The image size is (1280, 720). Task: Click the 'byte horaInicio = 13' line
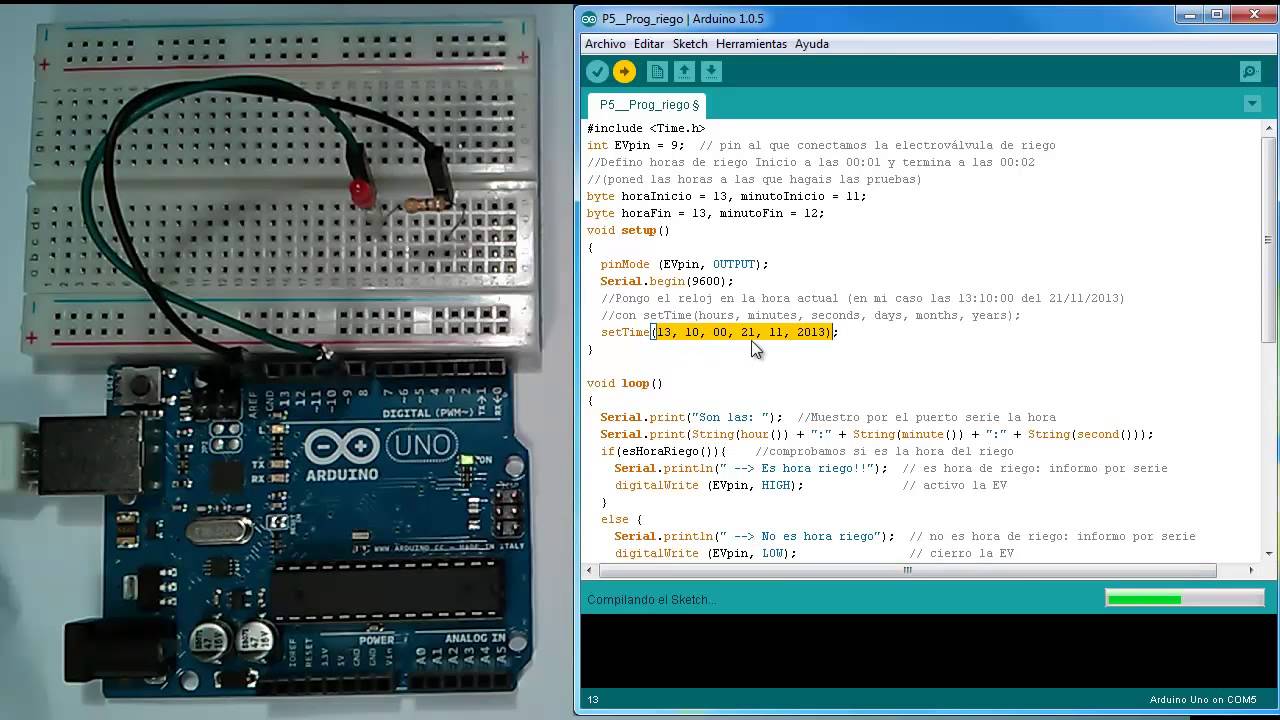click(x=727, y=196)
